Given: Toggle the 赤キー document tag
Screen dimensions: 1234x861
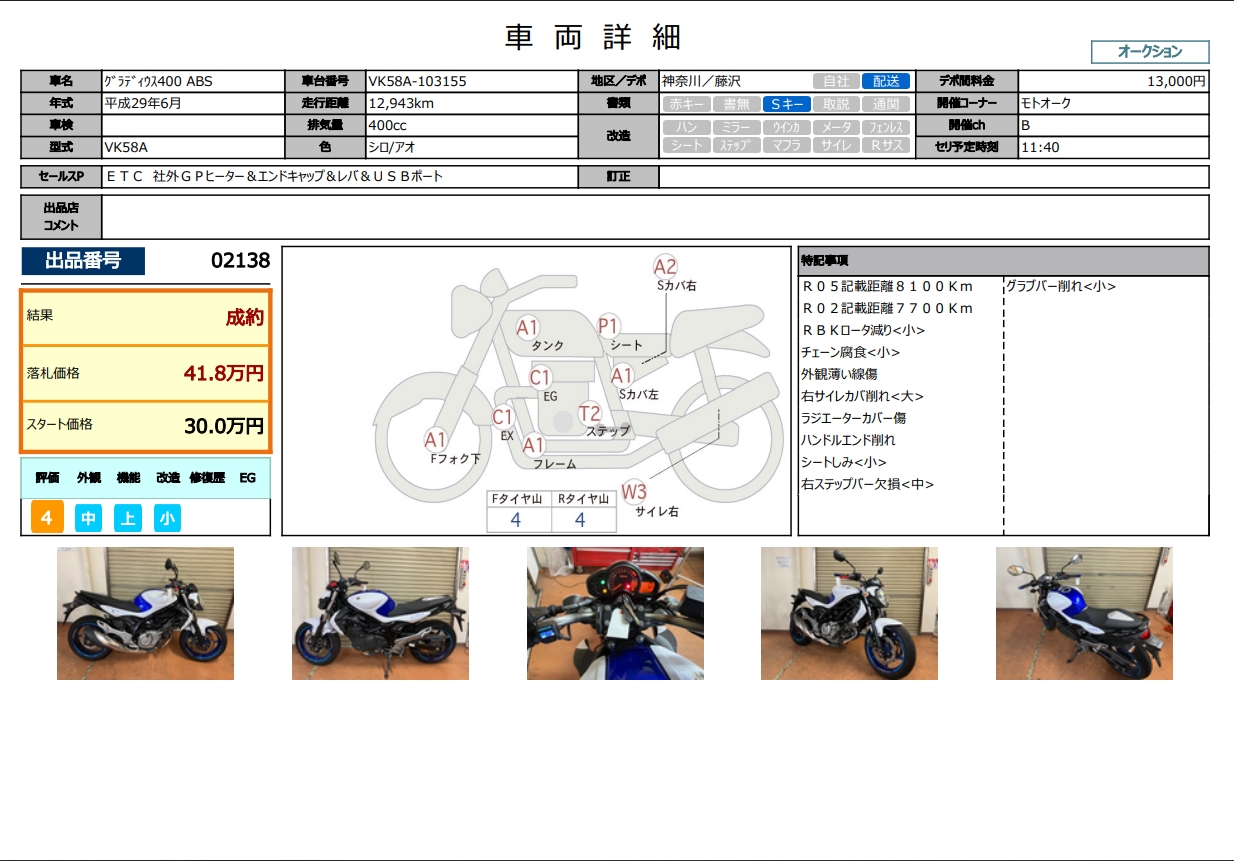Looking at the screenshot, I should tap(686, 104).
